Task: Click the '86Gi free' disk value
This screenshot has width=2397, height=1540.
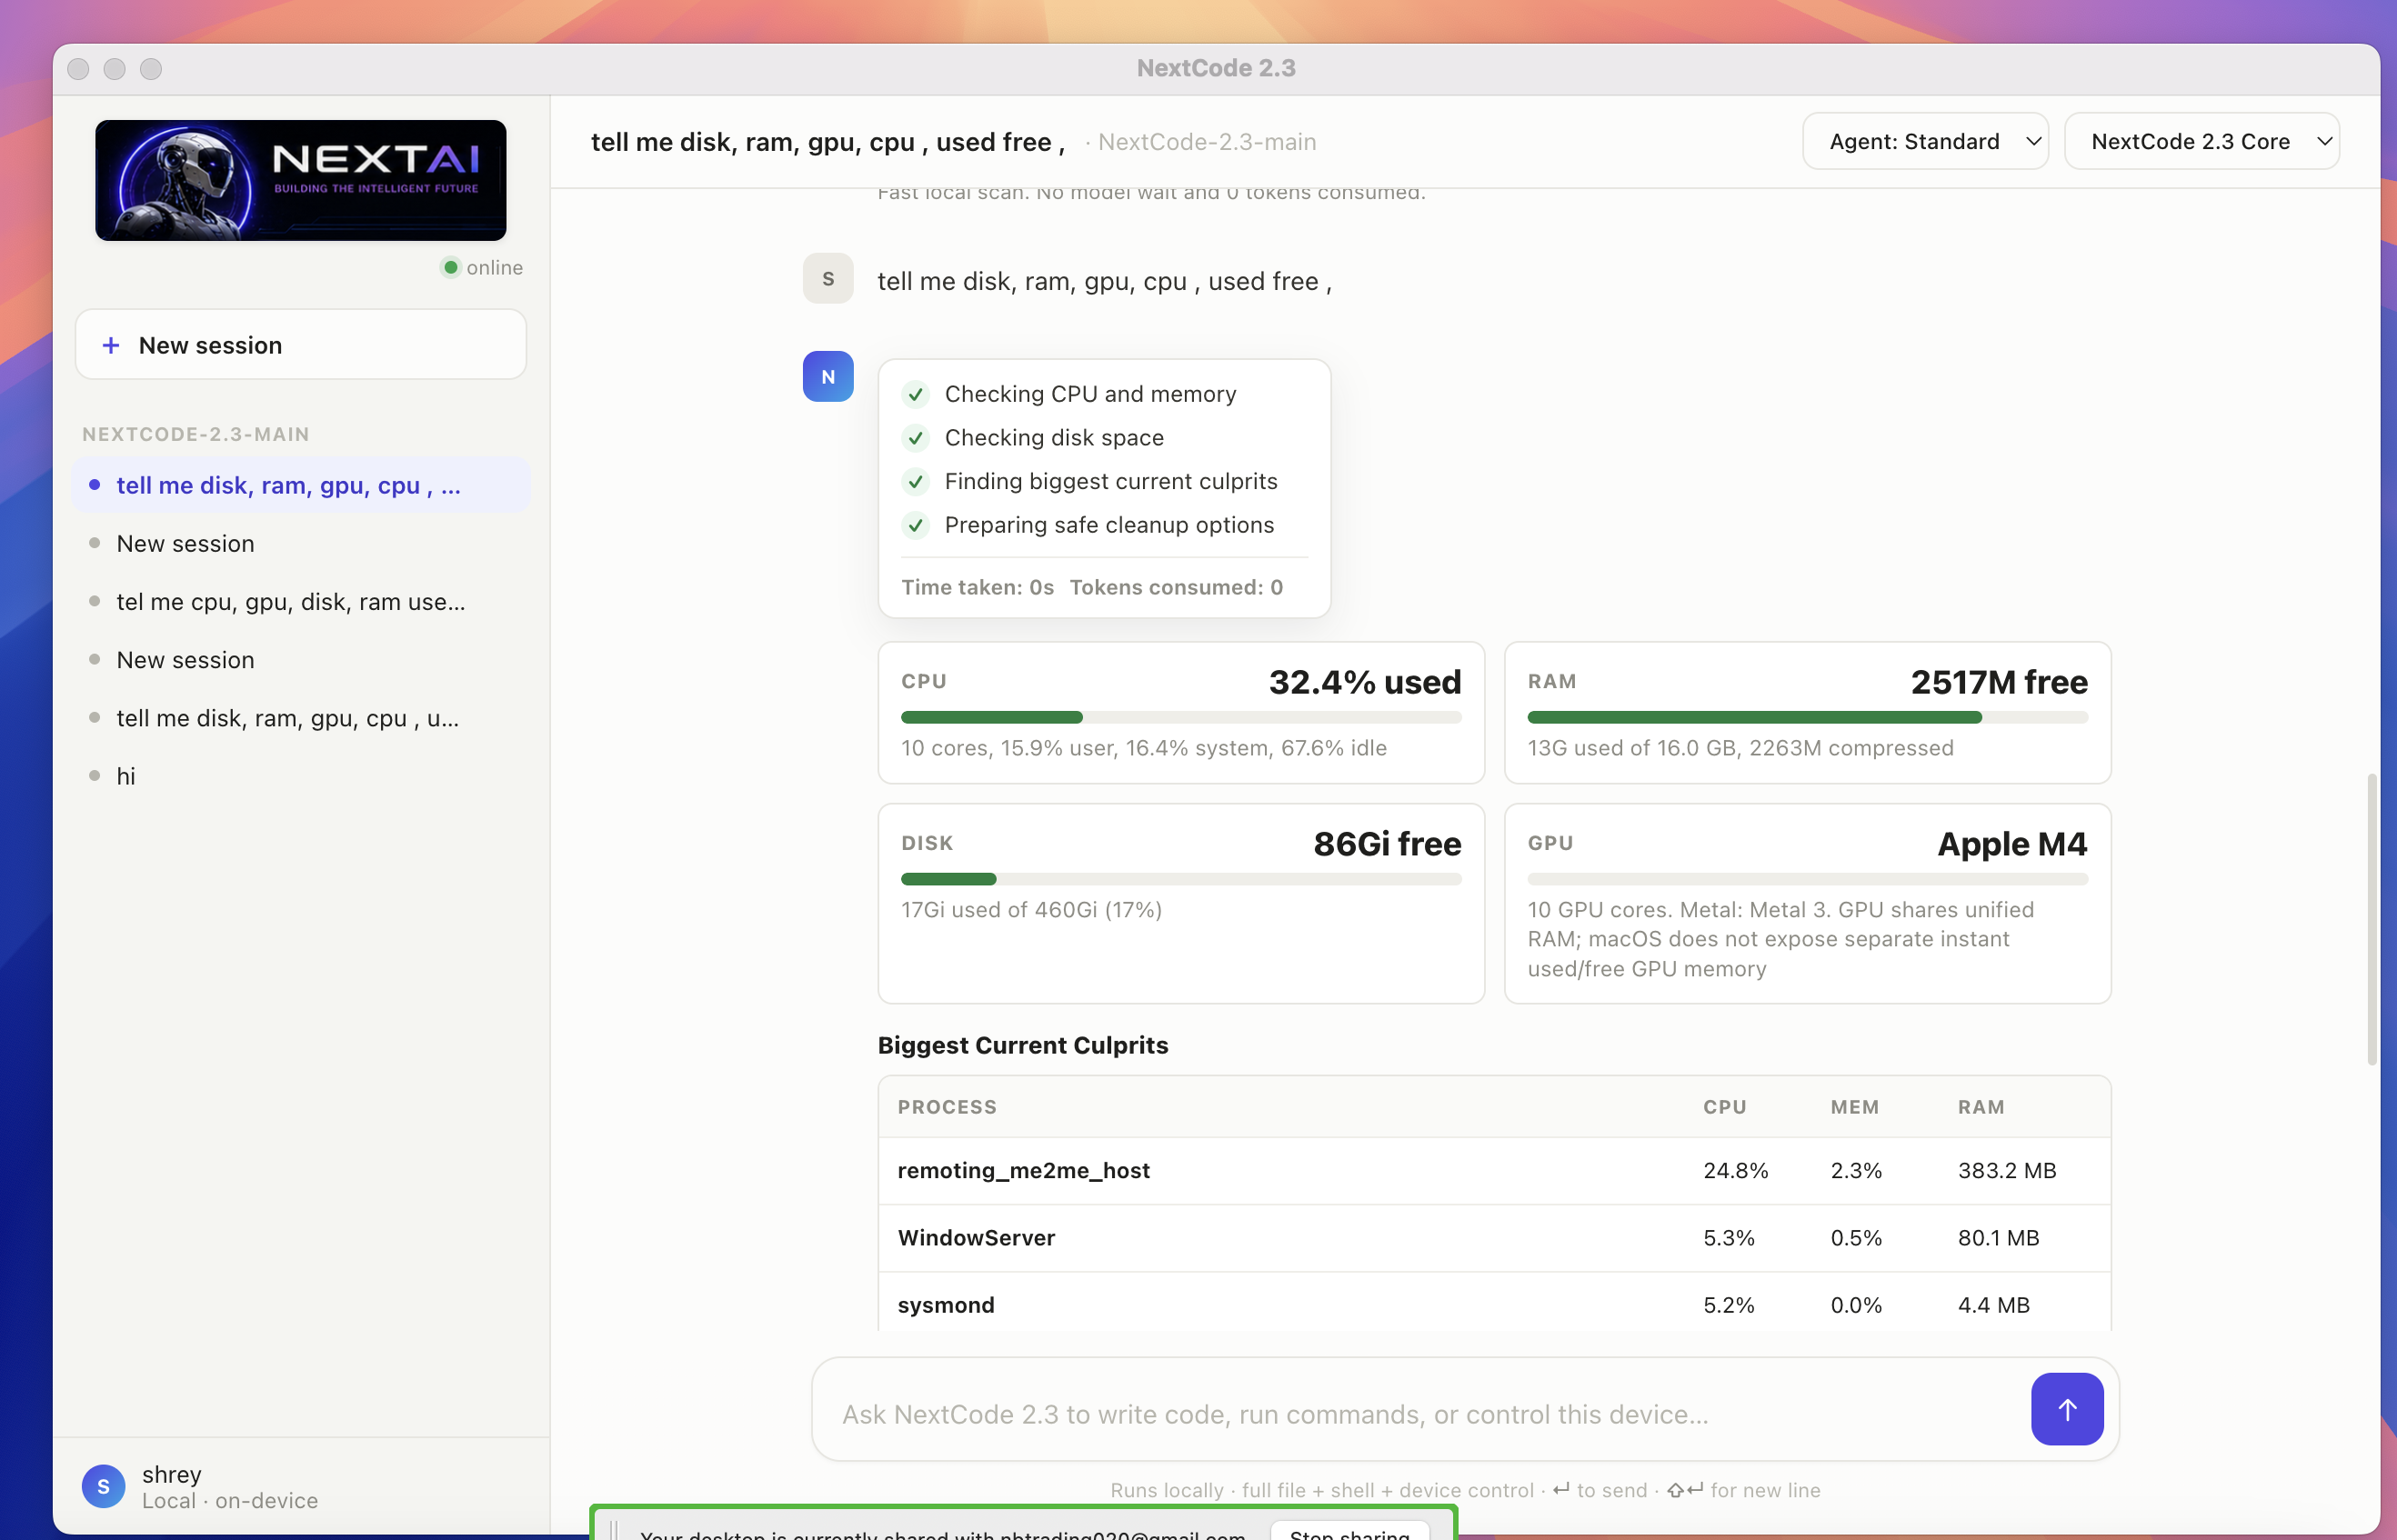Action: [1386, 844]
